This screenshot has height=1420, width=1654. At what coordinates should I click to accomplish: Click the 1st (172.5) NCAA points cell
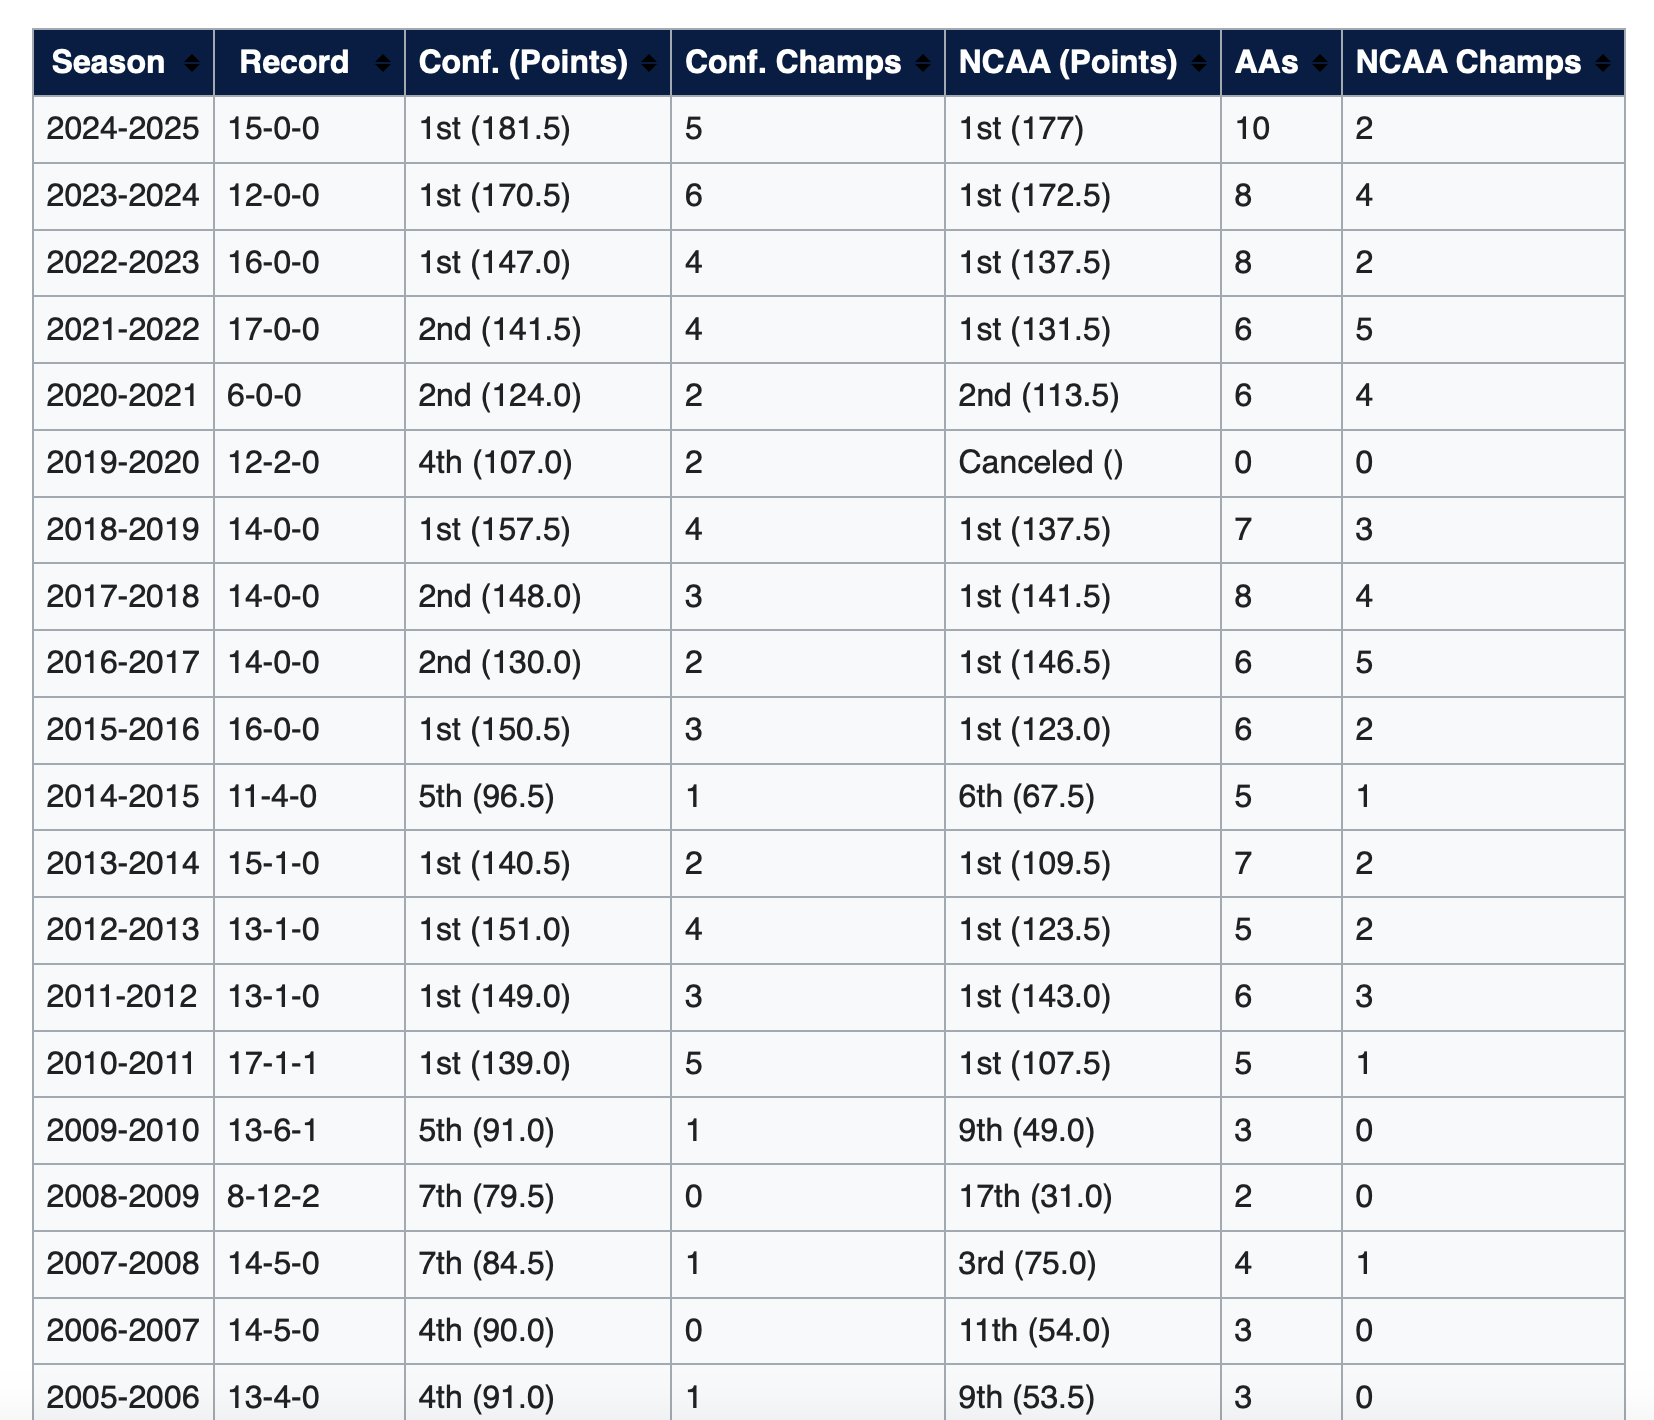click(1034, 195)
